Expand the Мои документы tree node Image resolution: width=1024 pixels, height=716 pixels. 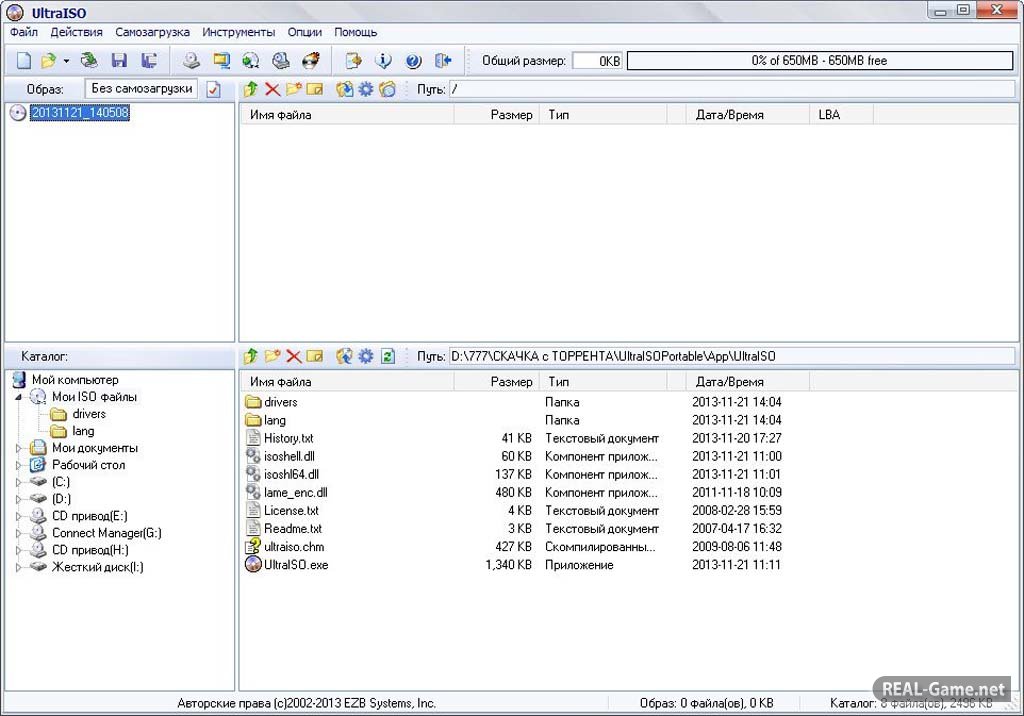[x=19, y=448]
